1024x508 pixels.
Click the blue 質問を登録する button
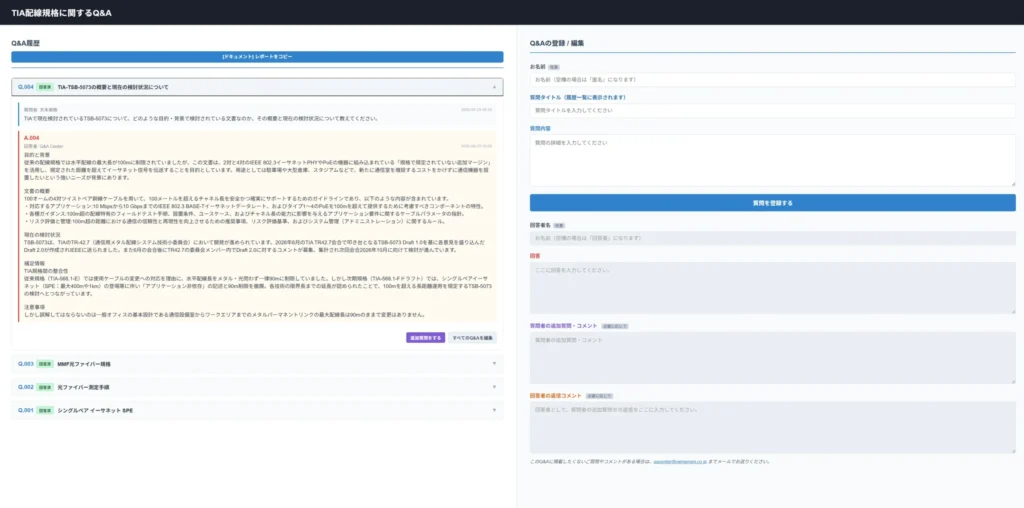pos(773,203)
